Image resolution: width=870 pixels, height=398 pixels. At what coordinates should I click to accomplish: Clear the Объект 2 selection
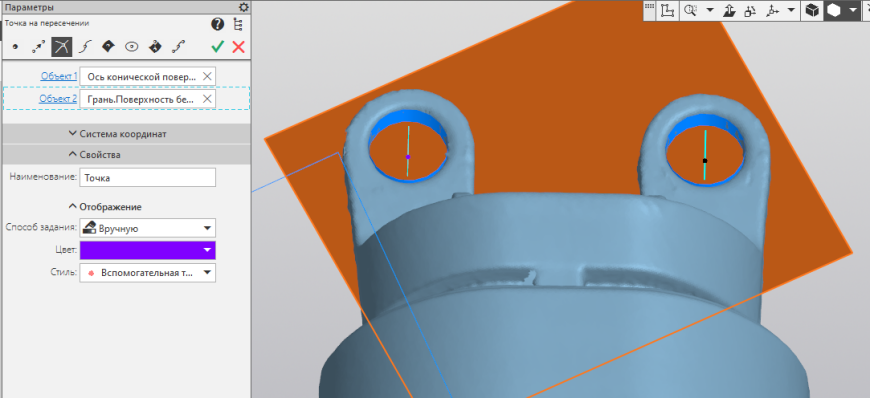click(x=207, y=99)
